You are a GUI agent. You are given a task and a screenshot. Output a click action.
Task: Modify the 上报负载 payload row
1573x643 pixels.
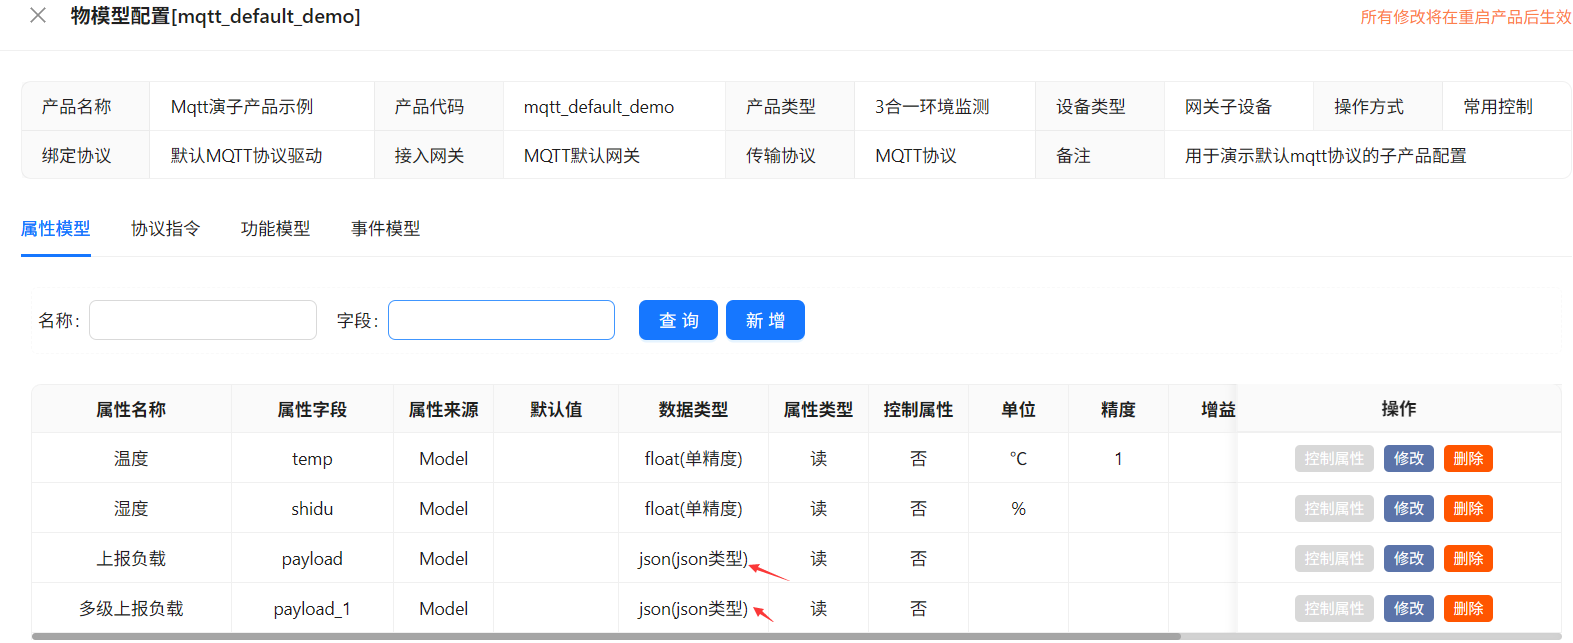(1408, 559)
